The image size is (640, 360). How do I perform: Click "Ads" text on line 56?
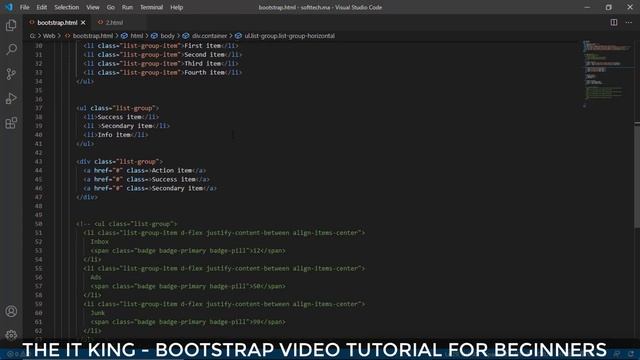point(96,278)
